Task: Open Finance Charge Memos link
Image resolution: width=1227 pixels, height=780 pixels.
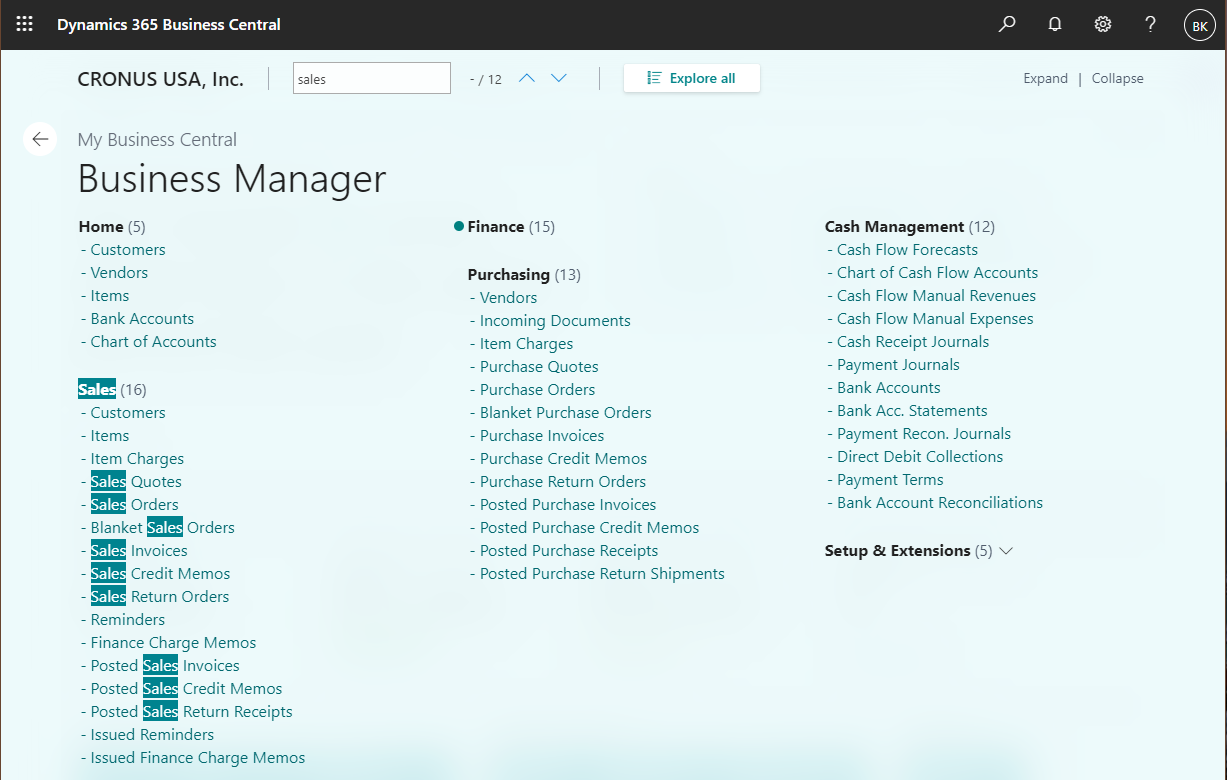Action: pyautogui.click(x=173, y=643)
